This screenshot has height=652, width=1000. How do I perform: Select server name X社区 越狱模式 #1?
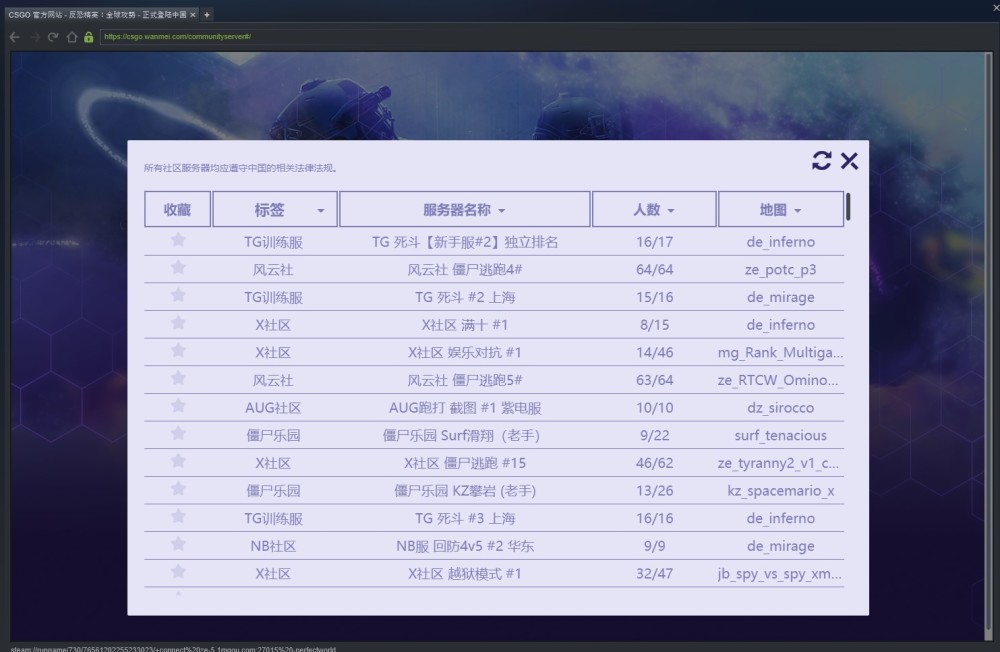click(x=465, y=574)
